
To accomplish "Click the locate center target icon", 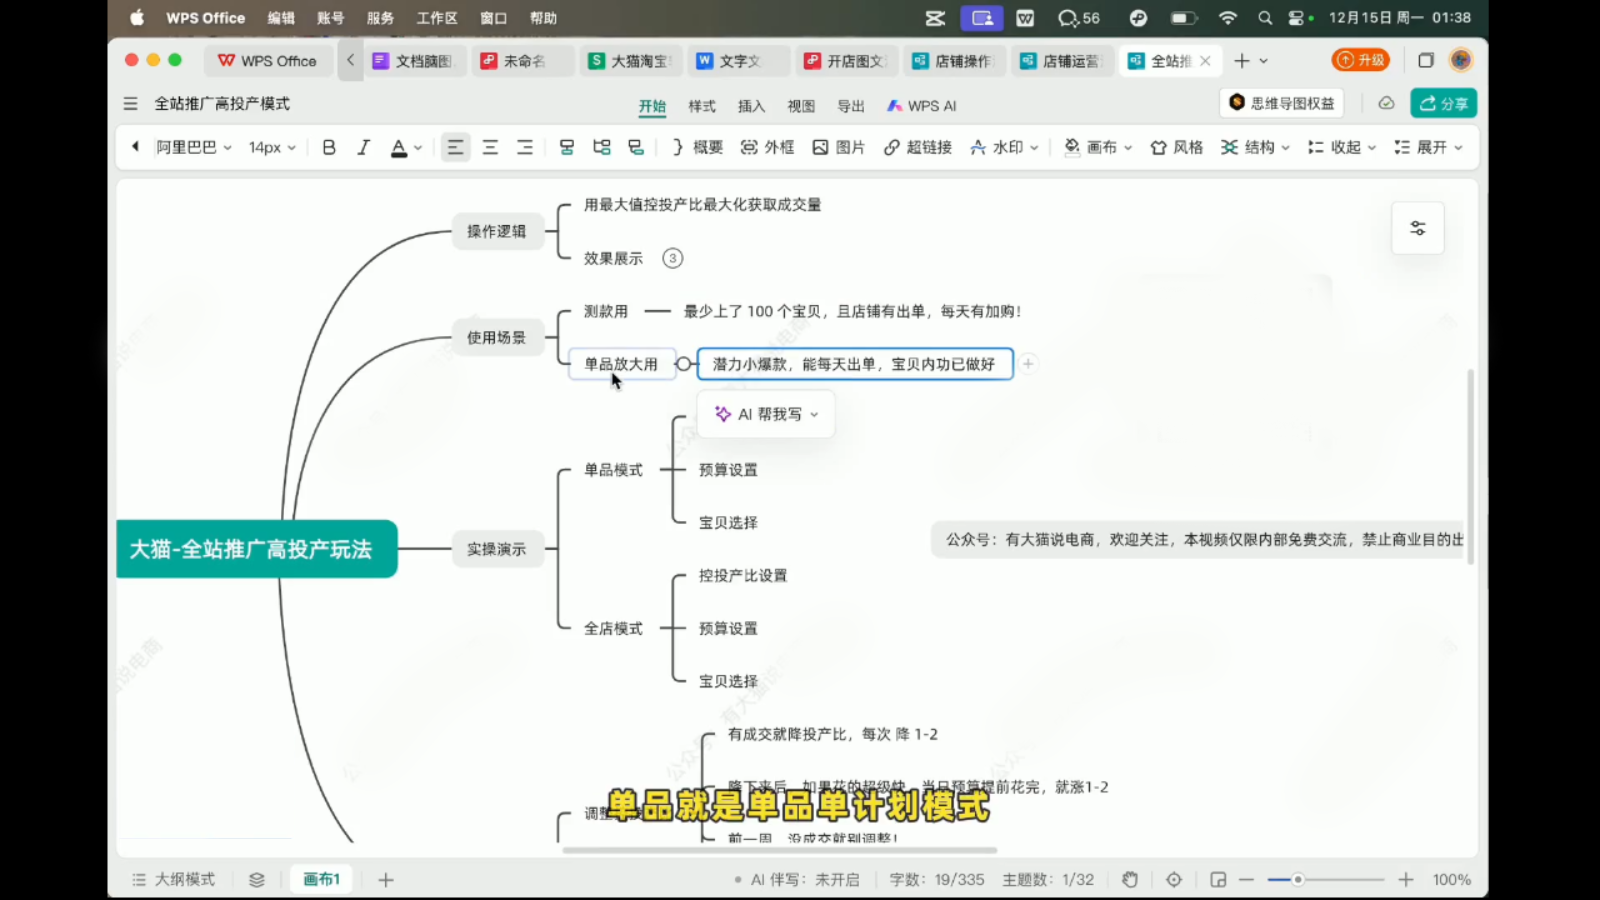I will [x=1174, y=879].
